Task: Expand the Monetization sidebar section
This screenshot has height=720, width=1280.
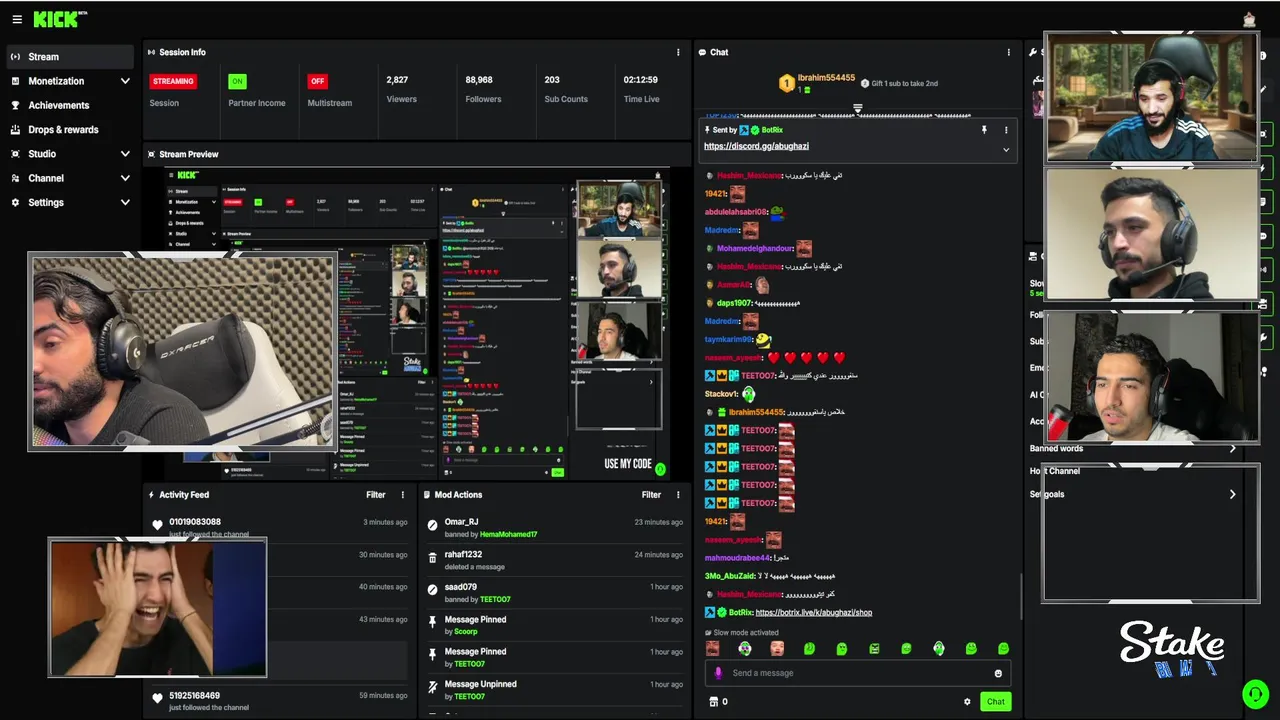Action: 124,81
